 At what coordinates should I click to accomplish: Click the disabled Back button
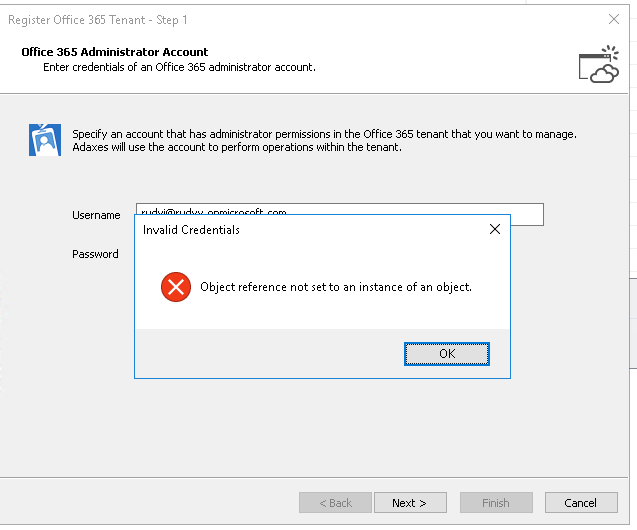click(x=335, y=503)
